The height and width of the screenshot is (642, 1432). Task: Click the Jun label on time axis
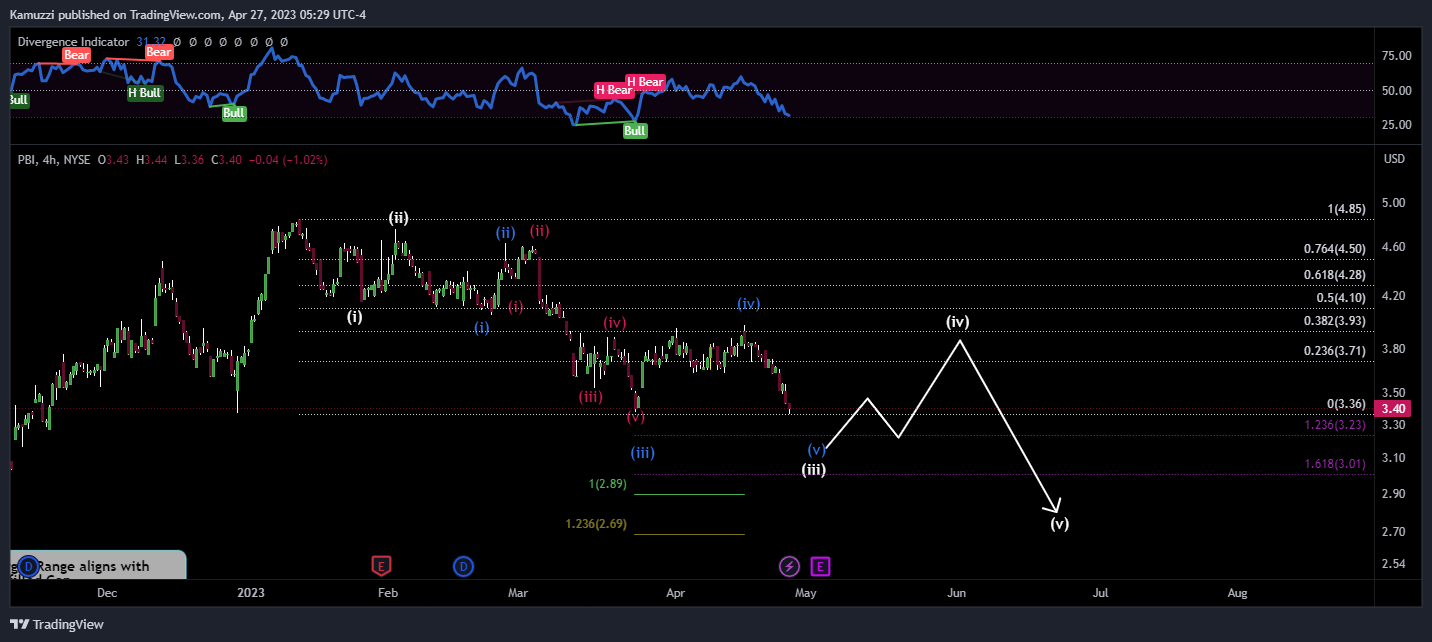point(957,593)
